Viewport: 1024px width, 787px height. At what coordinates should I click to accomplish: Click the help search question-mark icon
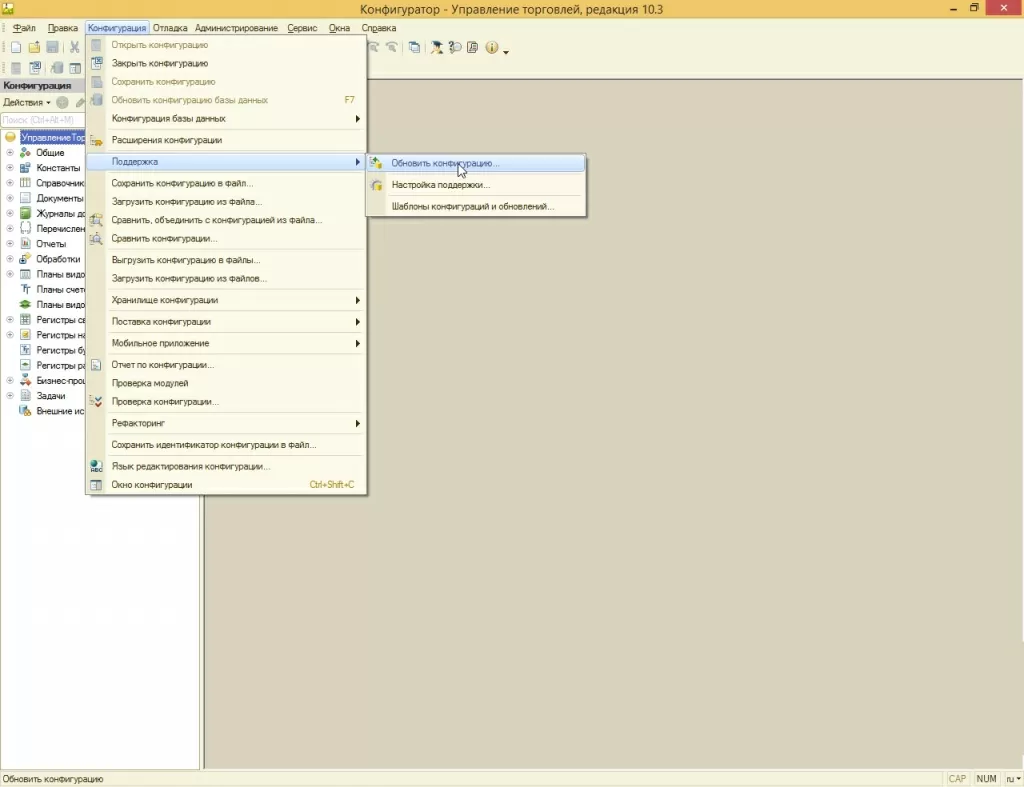tap(455, 47)
